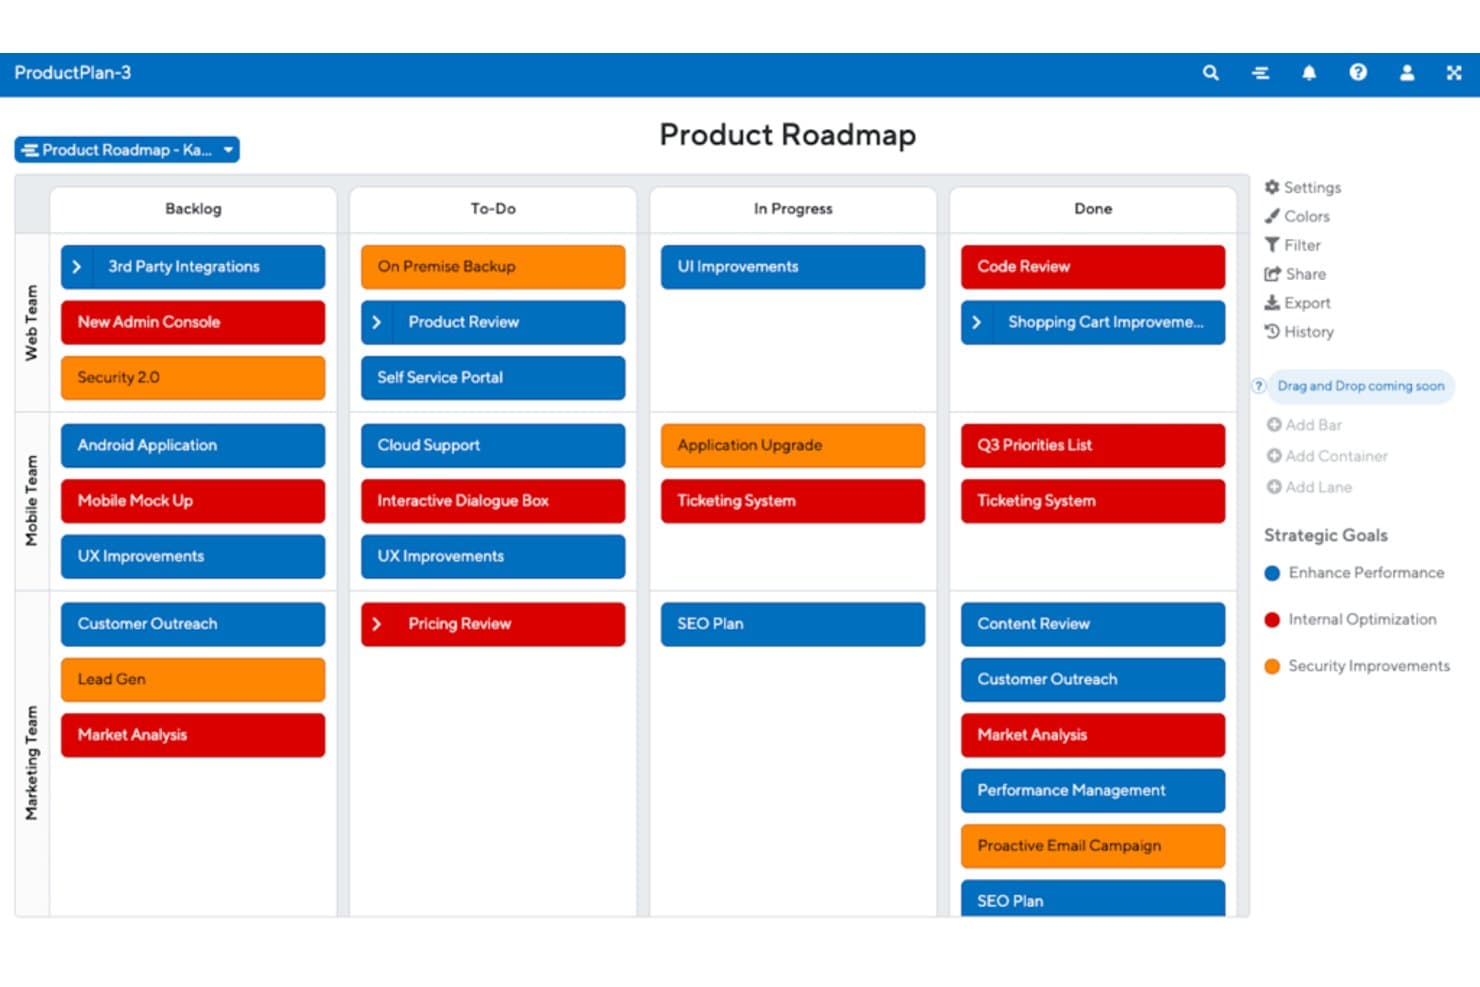
Task: Select the Interactive Dialogue Box card
Action: (x=493, y=501)
